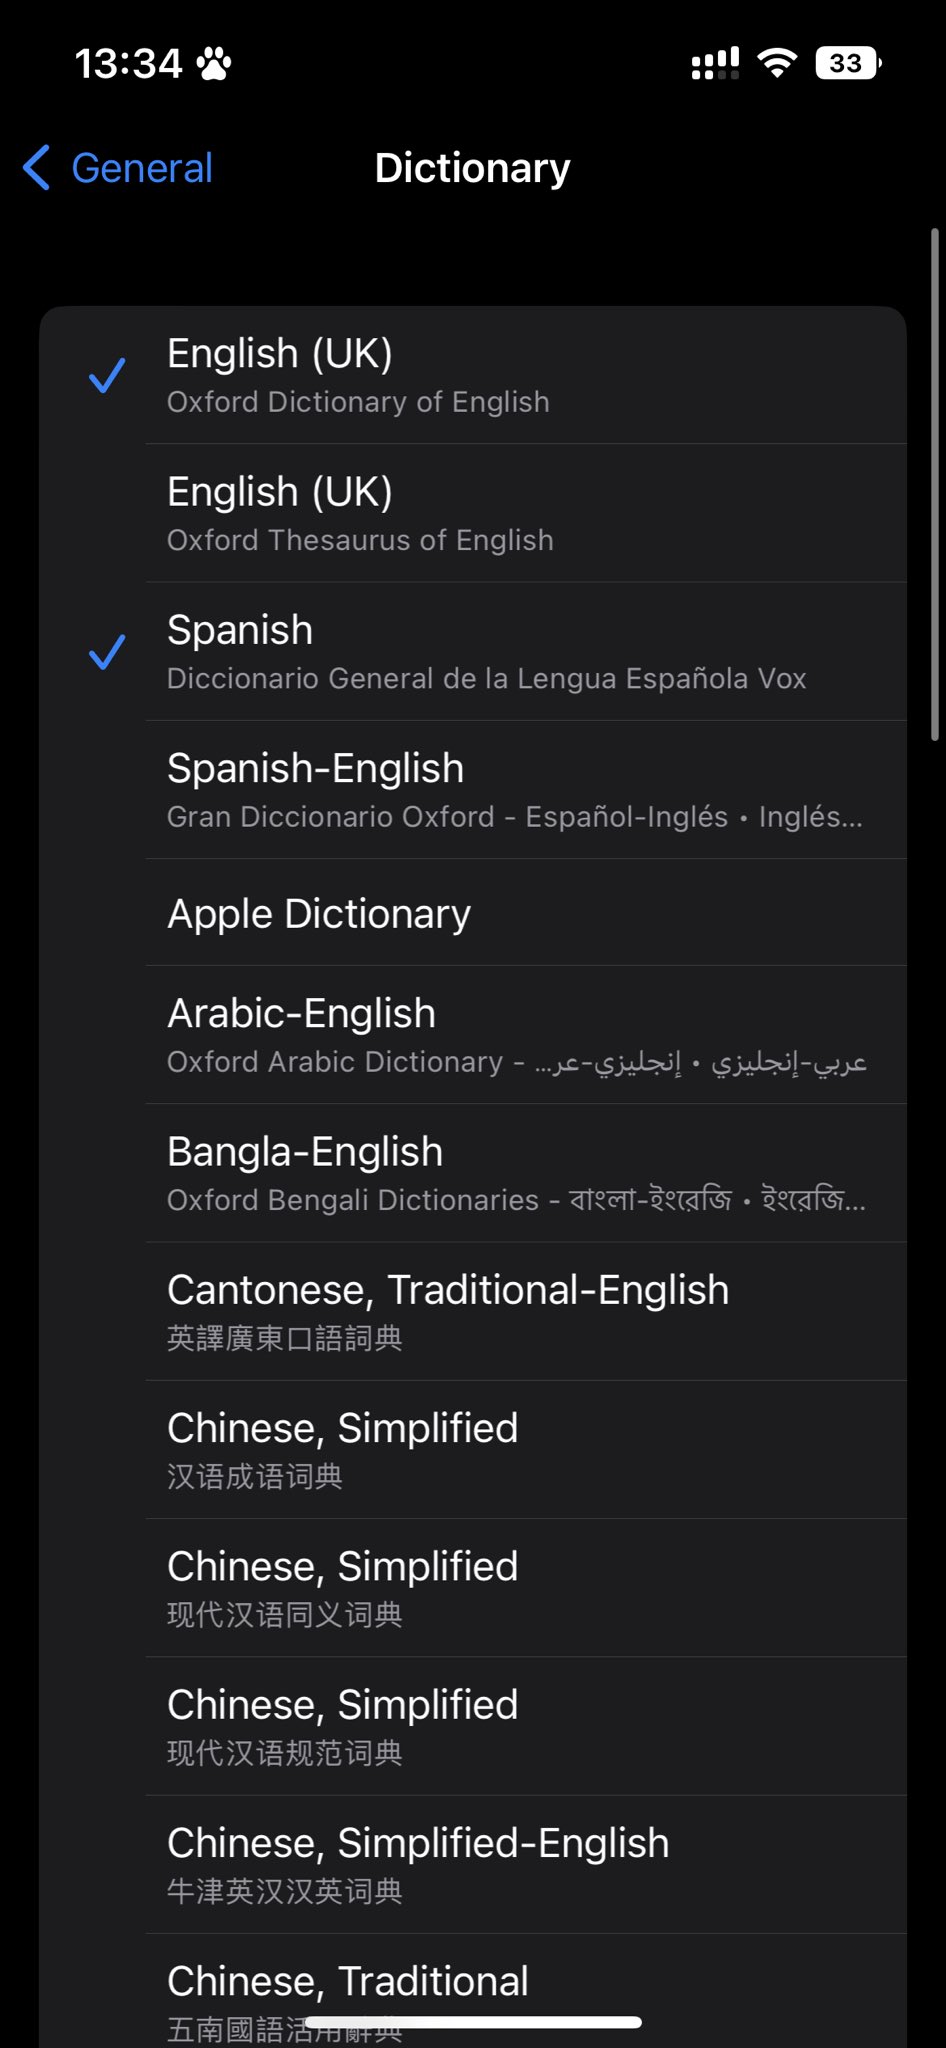Tap the battery level indicator
Viewport: 946px width, 2048px height.
coord(848,63)
